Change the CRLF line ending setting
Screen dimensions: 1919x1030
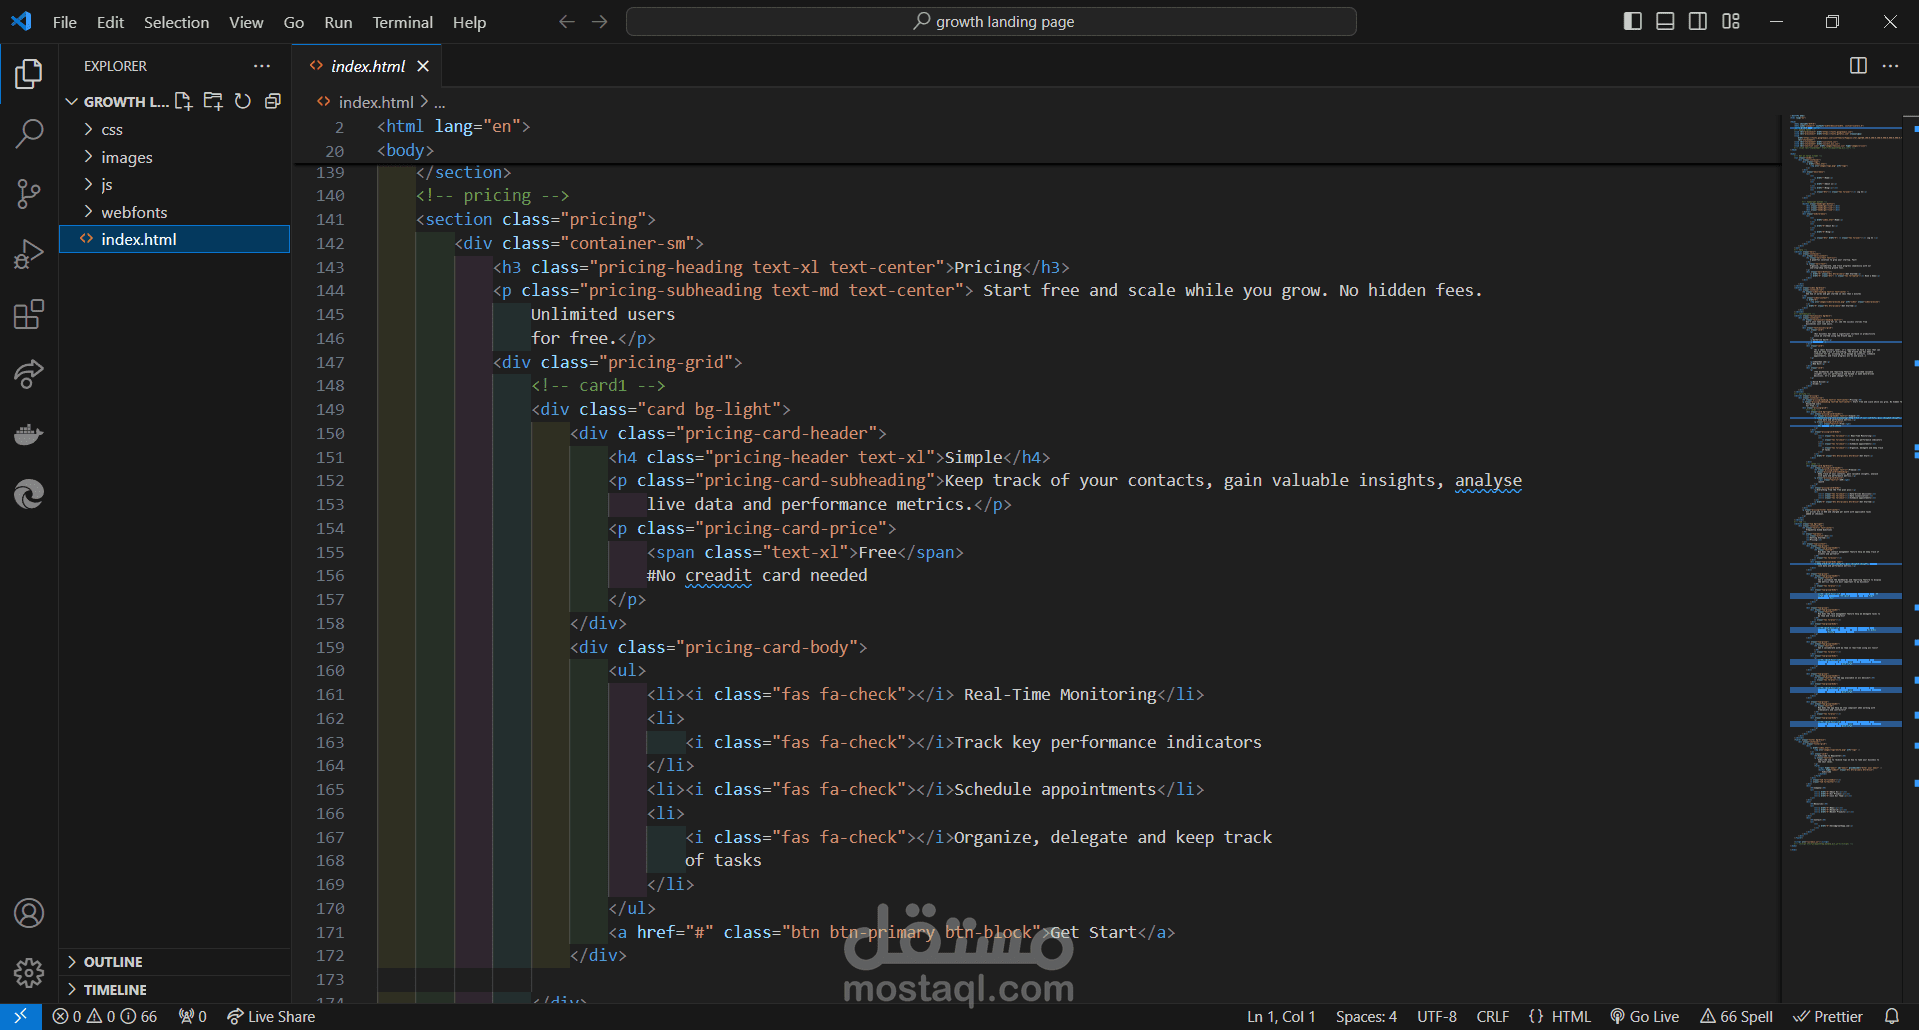coord(1493,1016)
